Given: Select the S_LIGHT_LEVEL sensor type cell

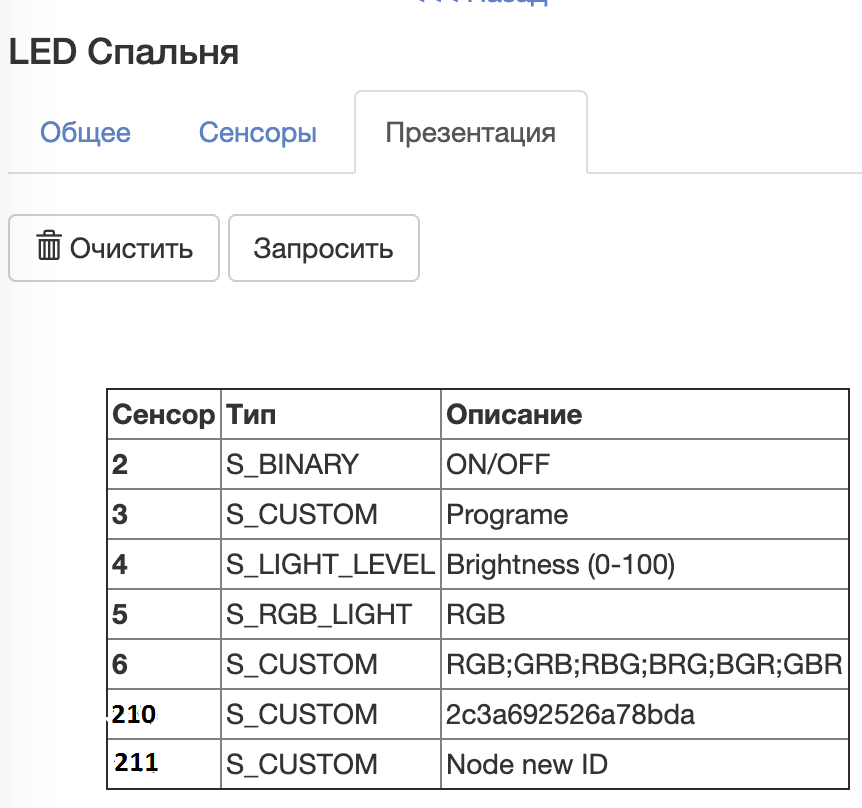Looking at the screenshot, I should coord(330,564).
